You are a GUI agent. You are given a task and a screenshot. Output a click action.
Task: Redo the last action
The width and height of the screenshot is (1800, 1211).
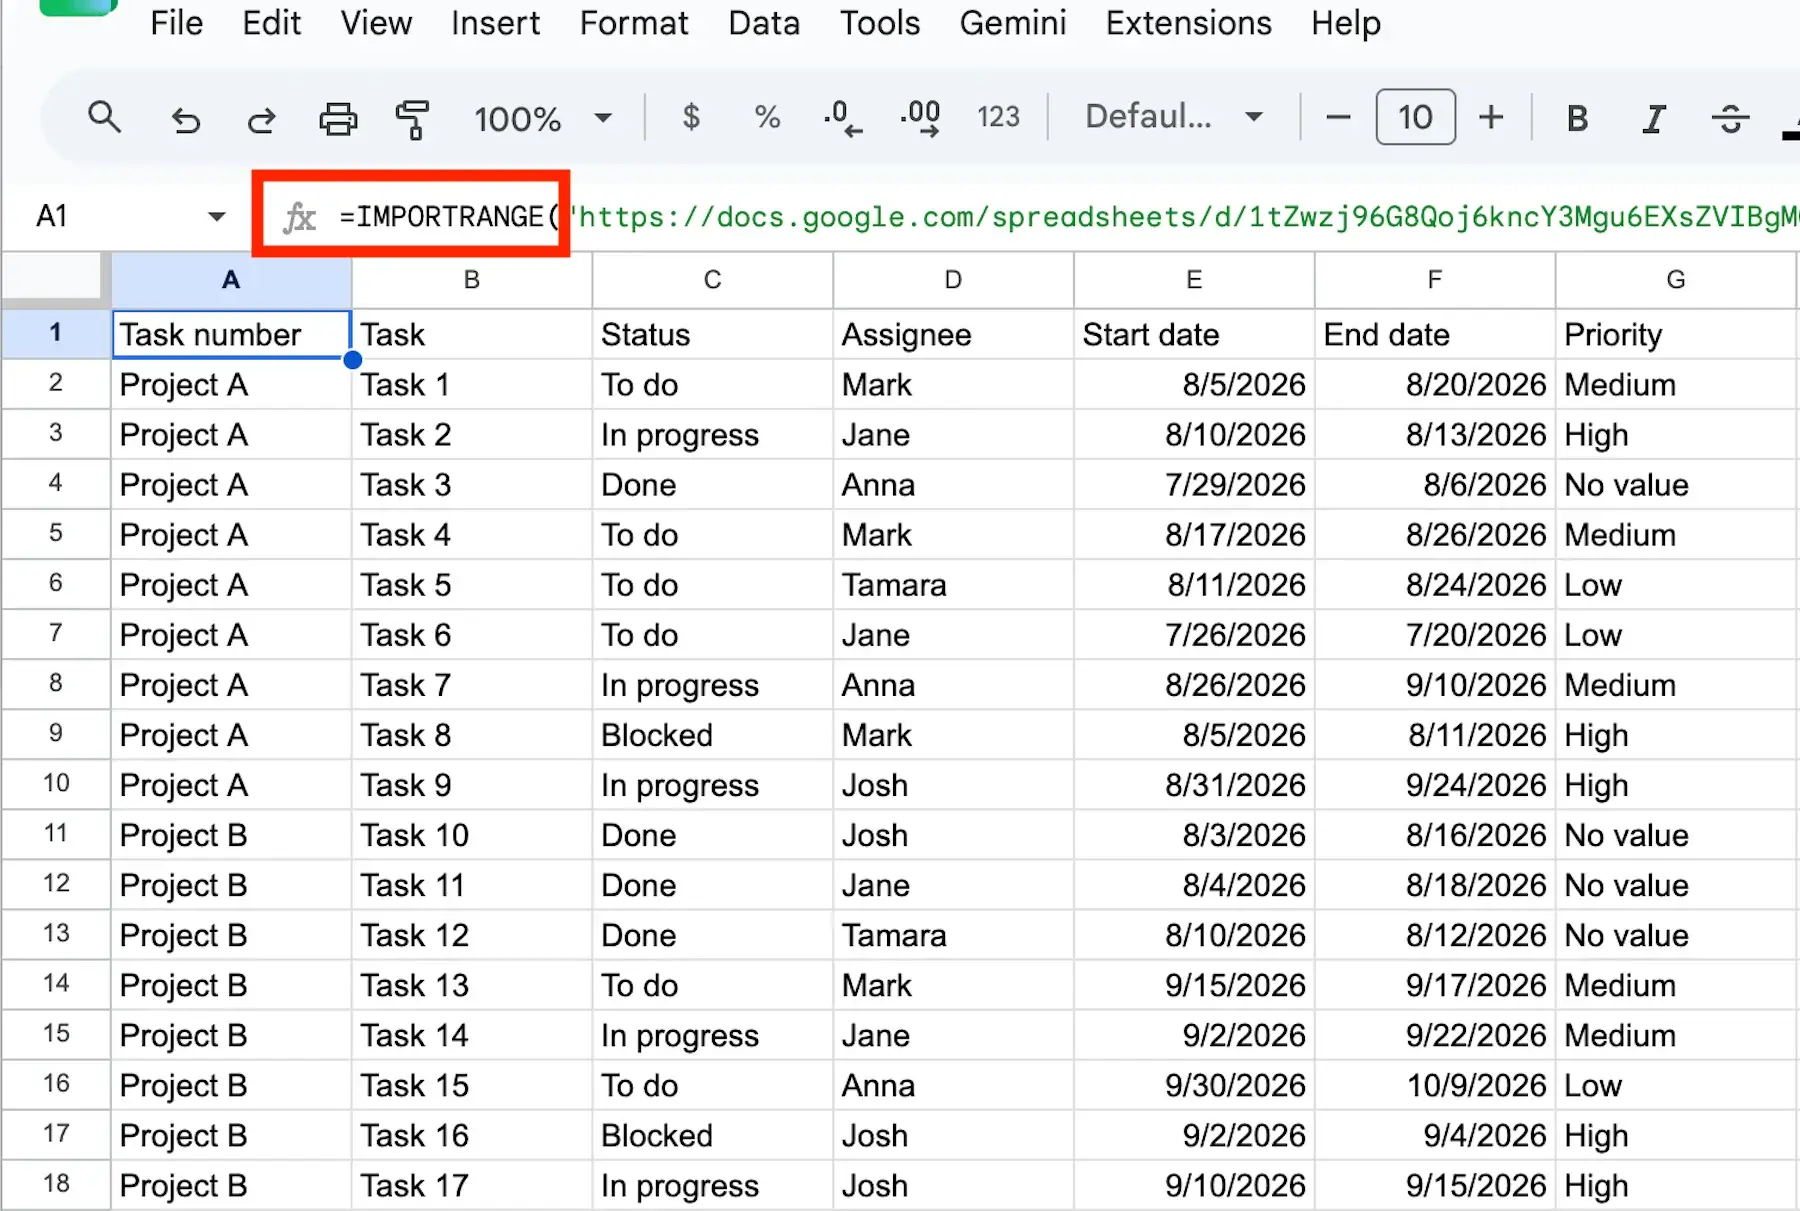[261, 119]
